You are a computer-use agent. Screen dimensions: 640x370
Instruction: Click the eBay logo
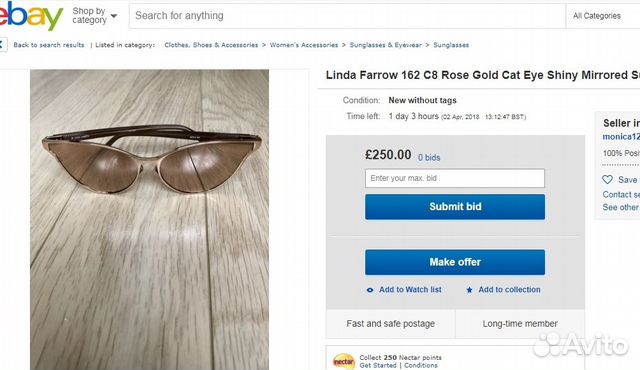coord(31,16)
